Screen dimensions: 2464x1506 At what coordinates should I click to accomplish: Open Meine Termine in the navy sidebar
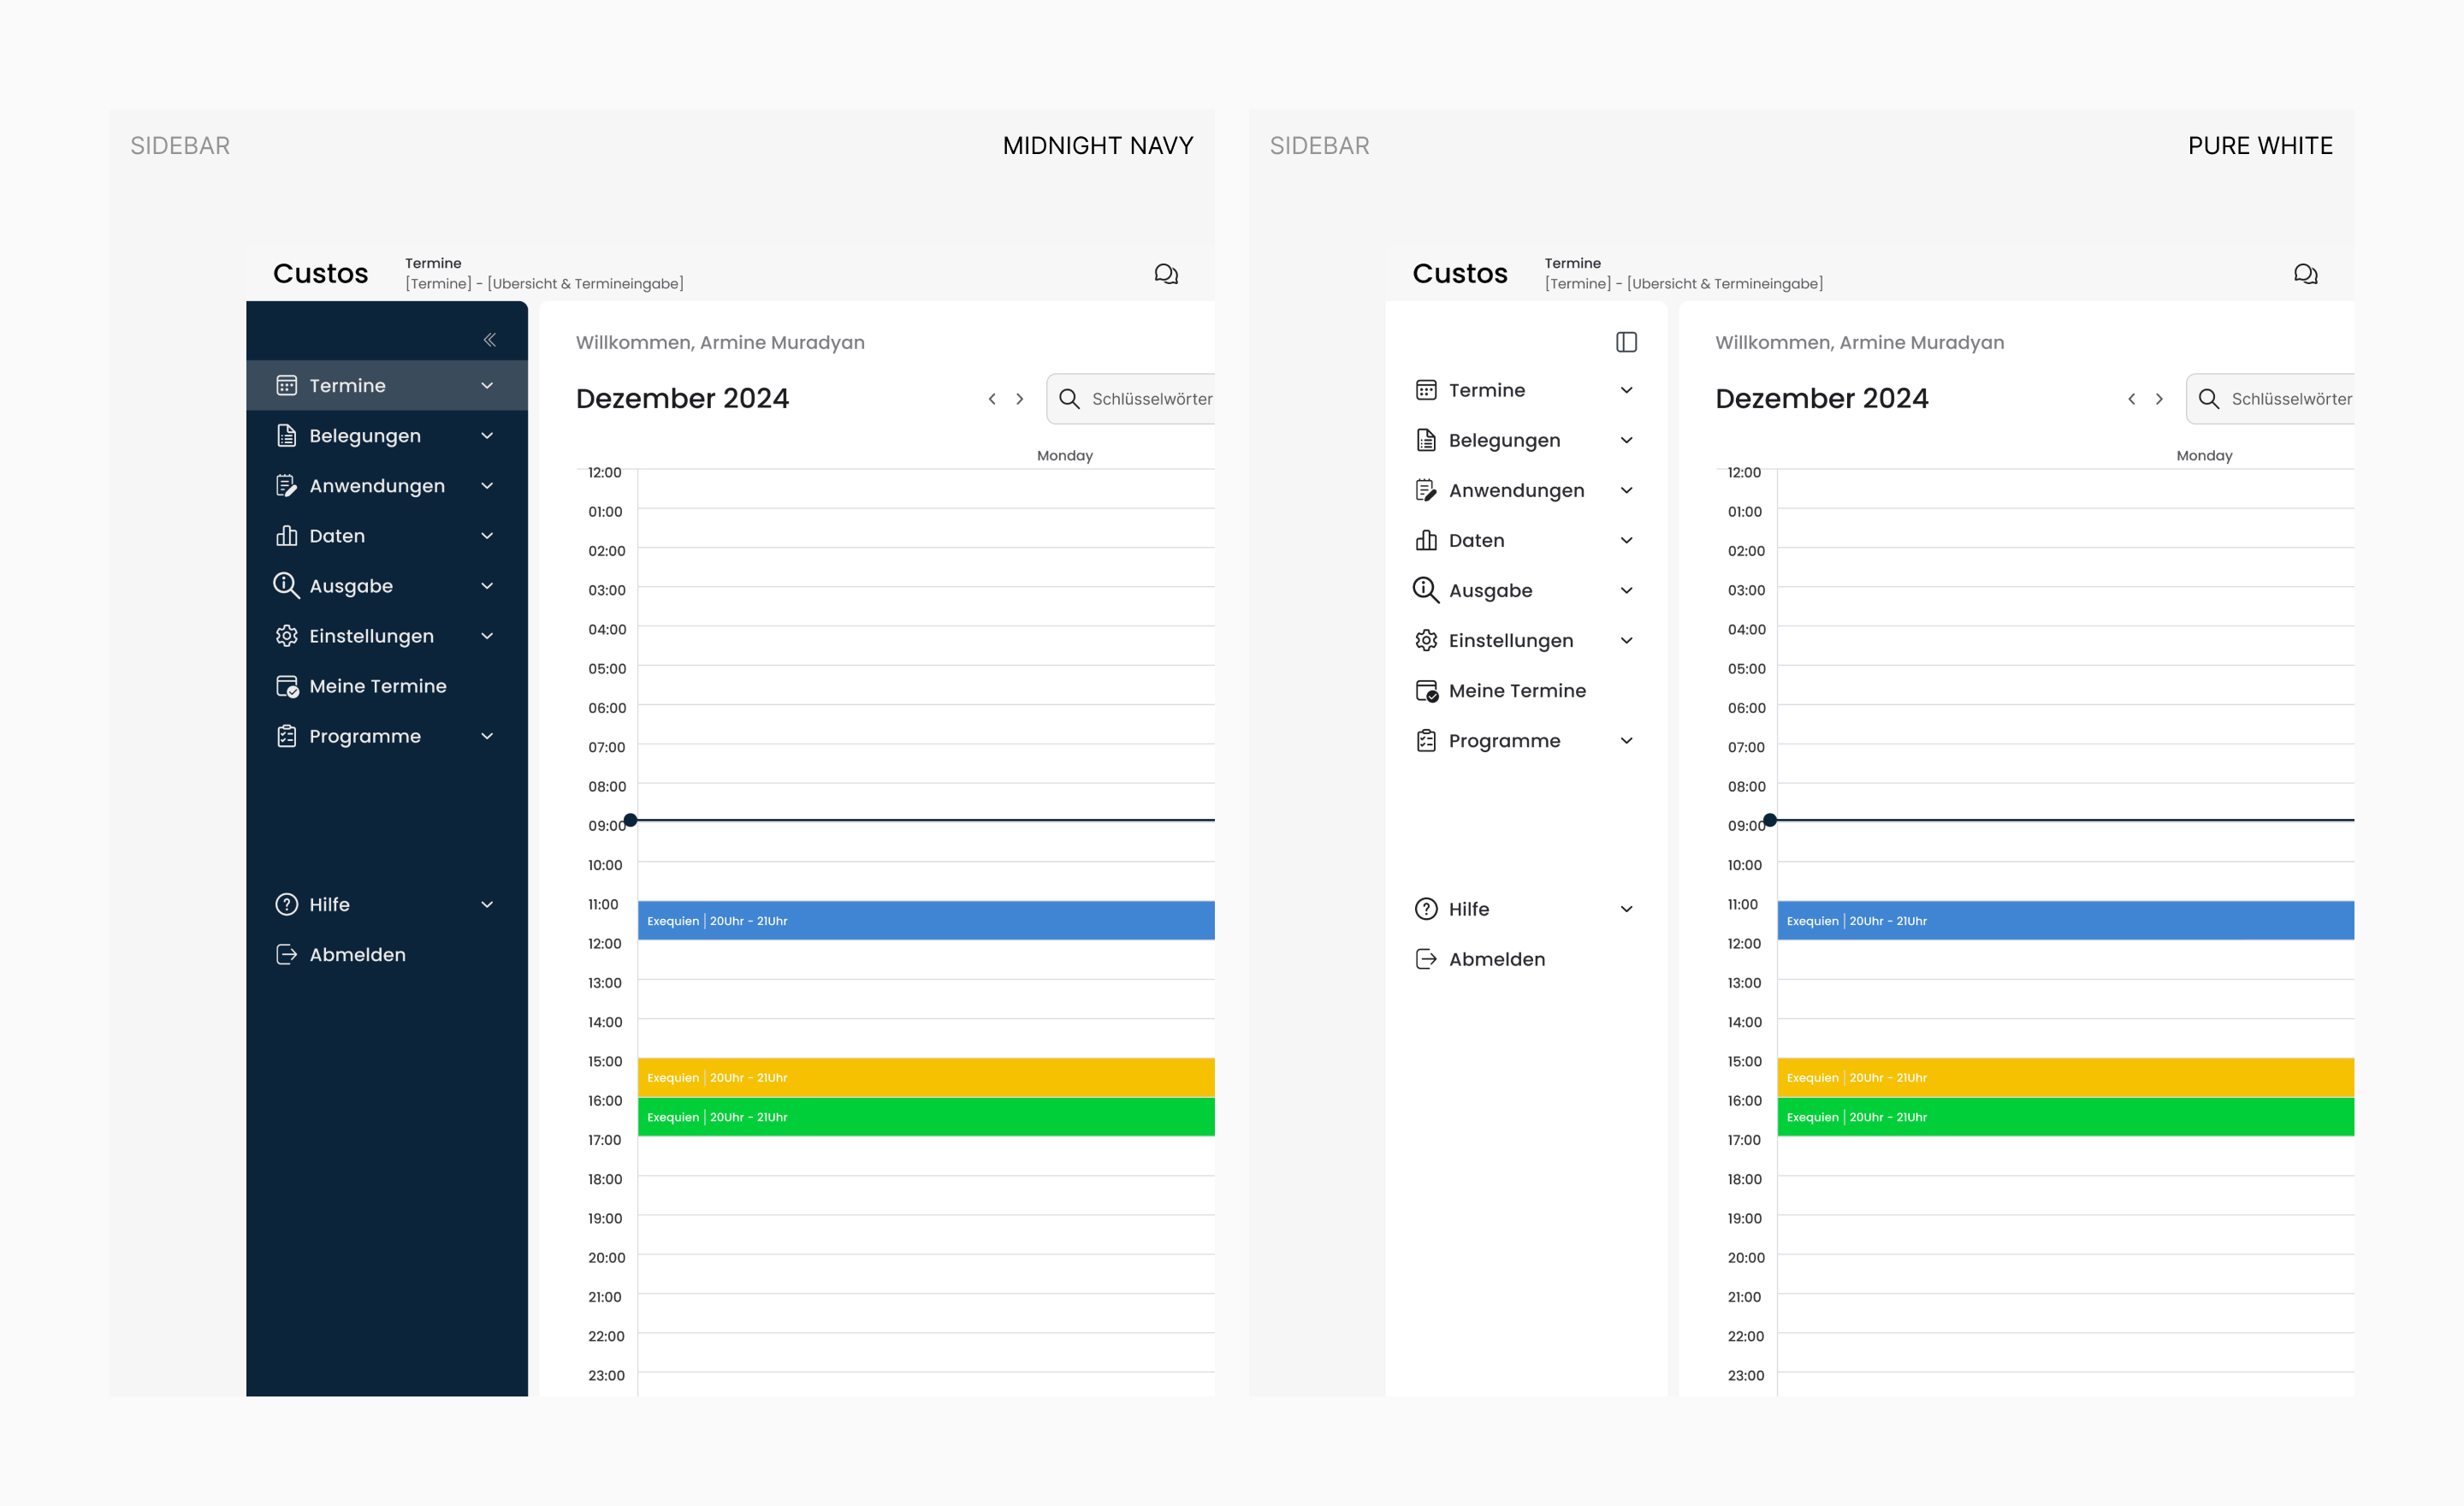pos(378,686)
